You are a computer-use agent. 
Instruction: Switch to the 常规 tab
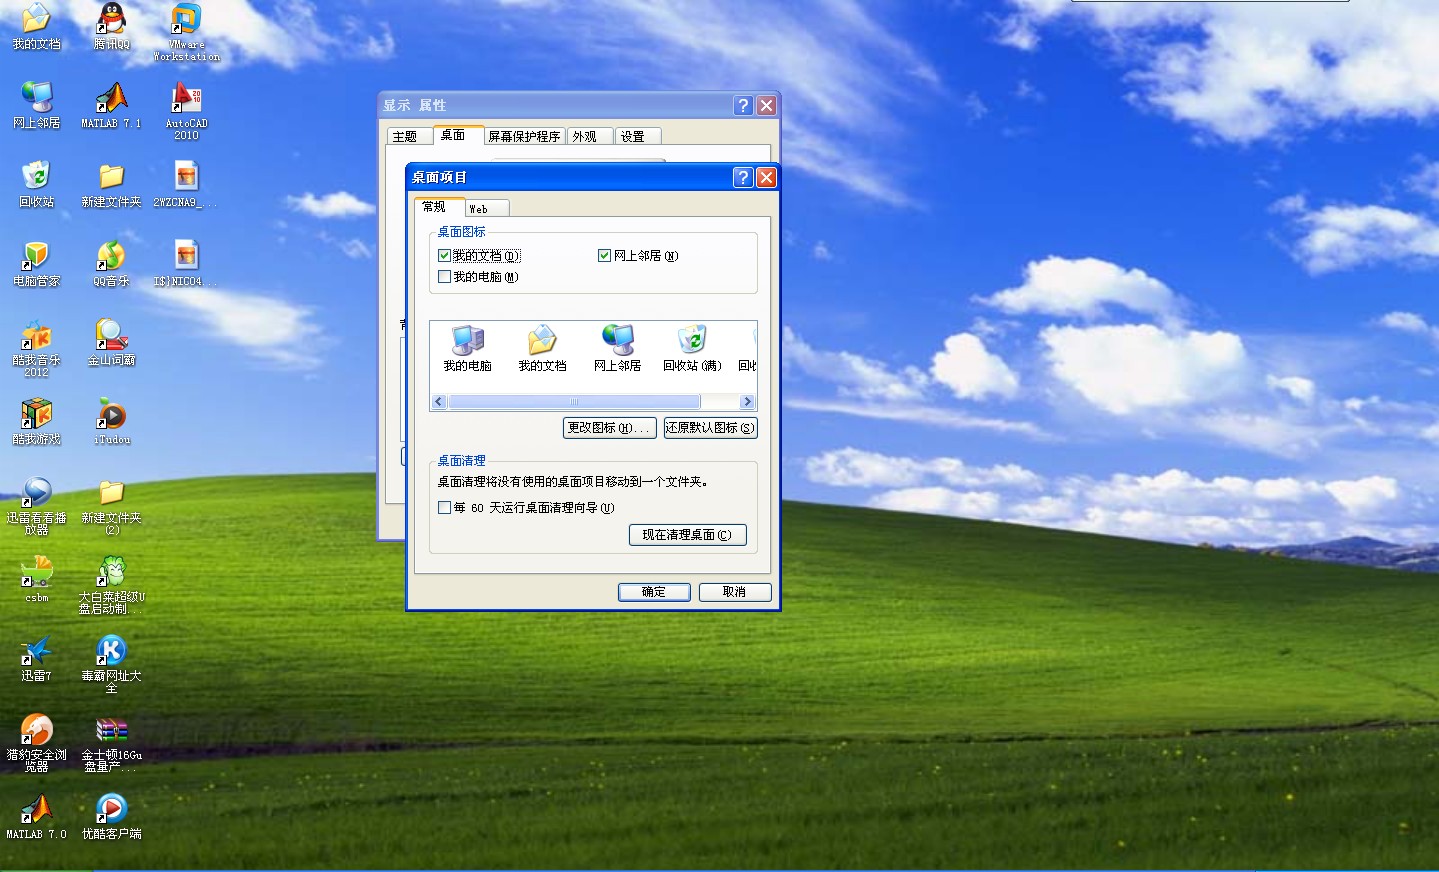pyautogui.click(x=439, y=207)
